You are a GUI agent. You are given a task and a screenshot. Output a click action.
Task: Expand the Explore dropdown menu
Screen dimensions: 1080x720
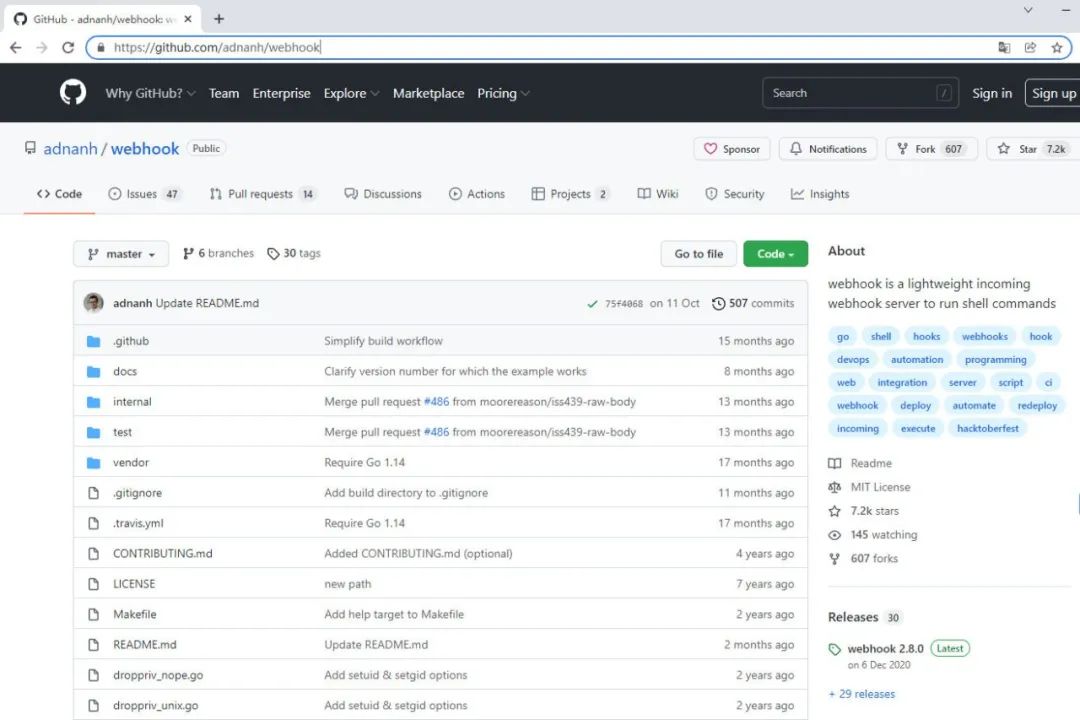[x=351, y=93]
